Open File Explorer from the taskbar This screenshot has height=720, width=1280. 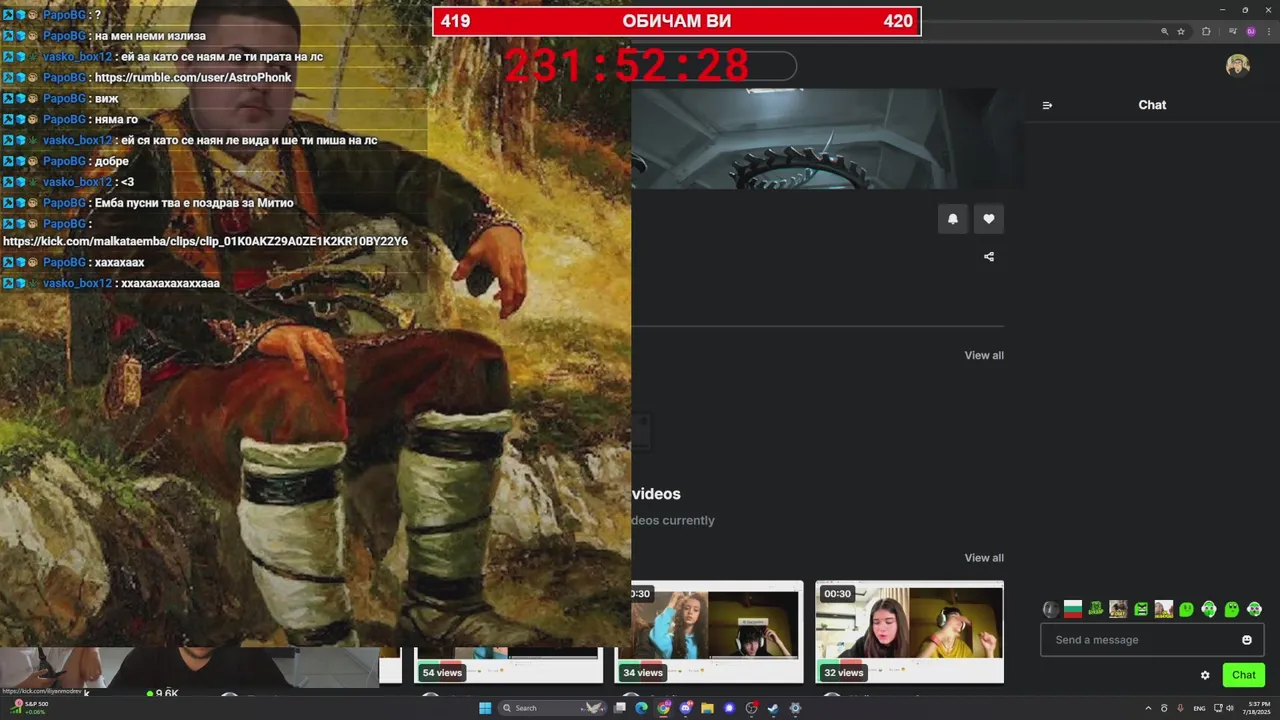point(707,708)
